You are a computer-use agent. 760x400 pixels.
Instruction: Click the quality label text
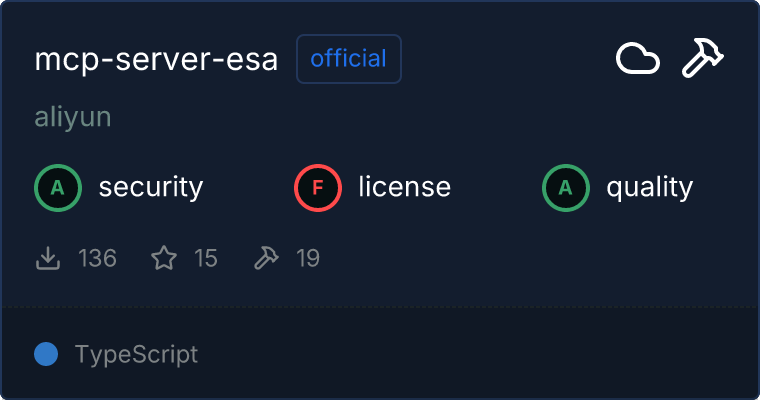[649, 187]
